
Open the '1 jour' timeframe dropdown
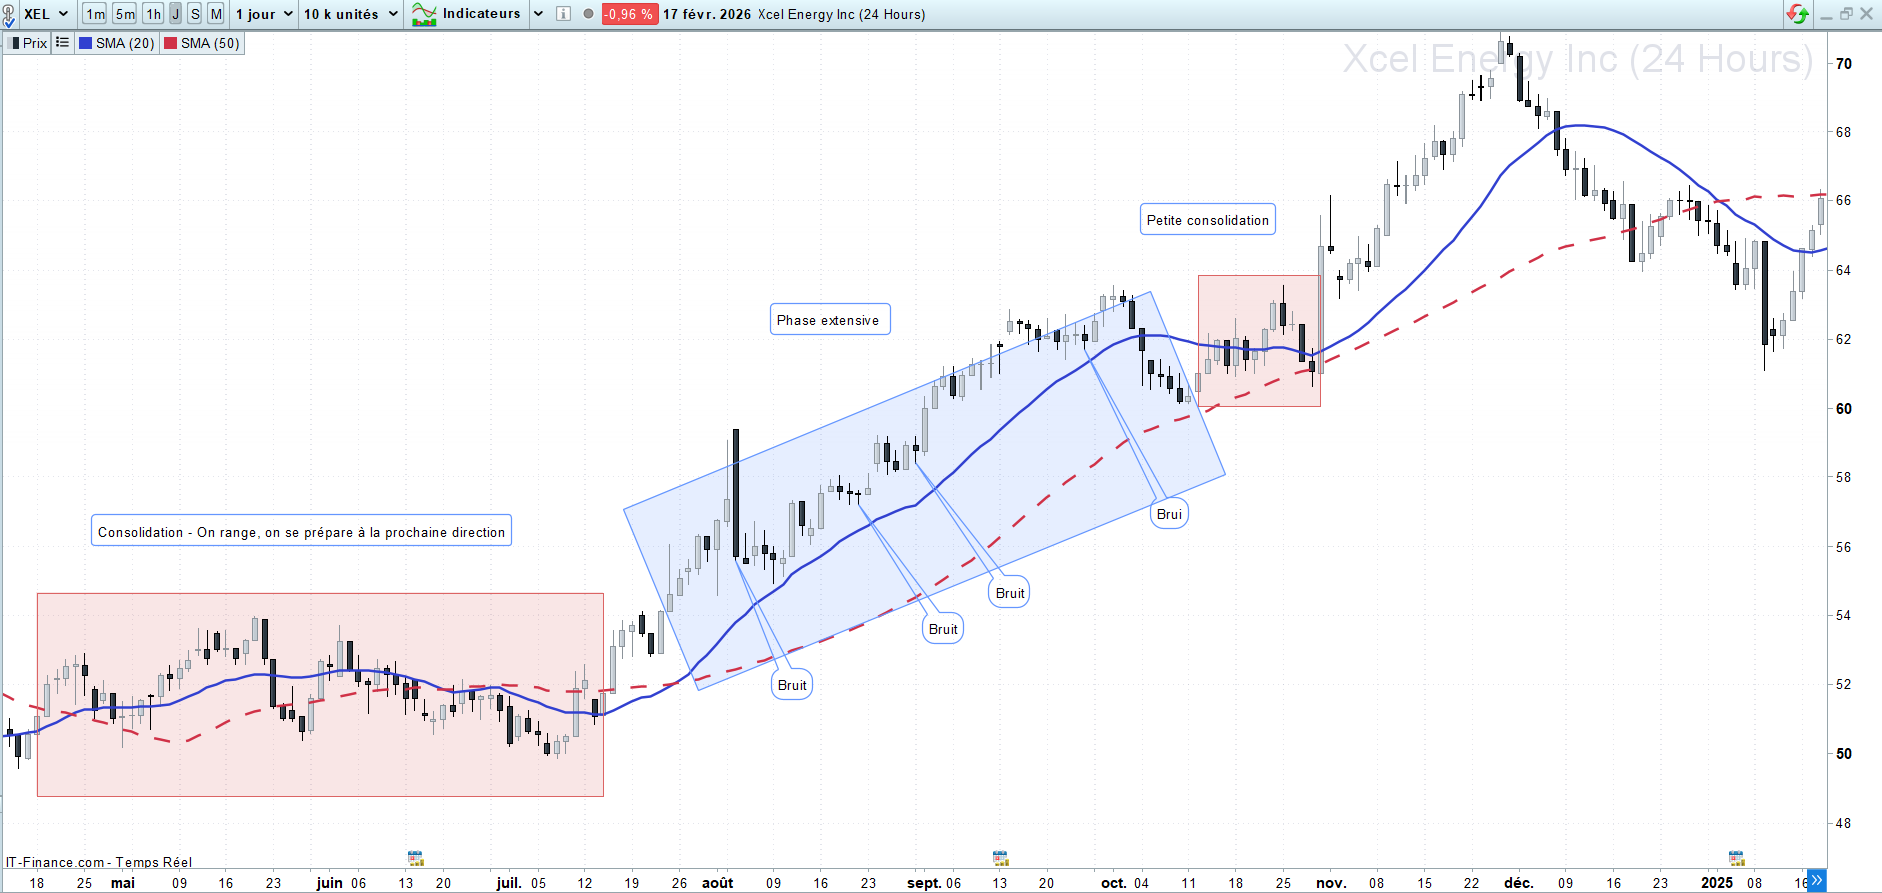(264, 14)
